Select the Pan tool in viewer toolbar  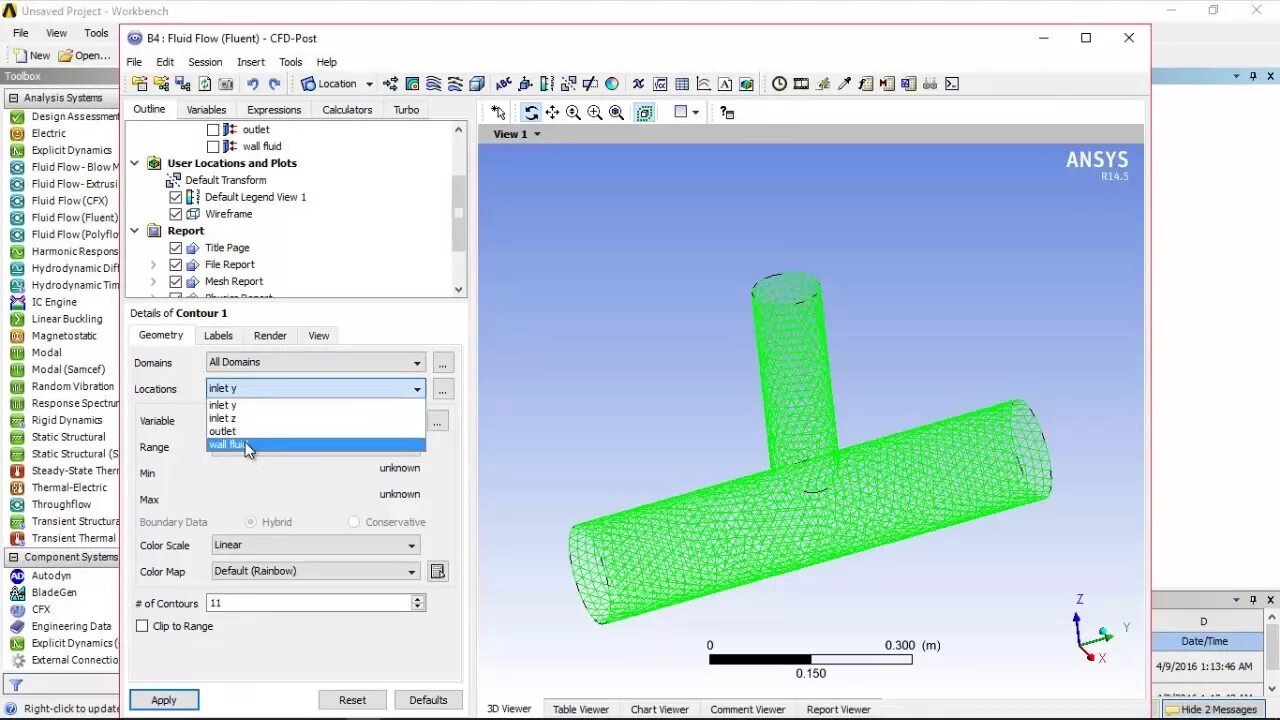click(x=552, y=113)
